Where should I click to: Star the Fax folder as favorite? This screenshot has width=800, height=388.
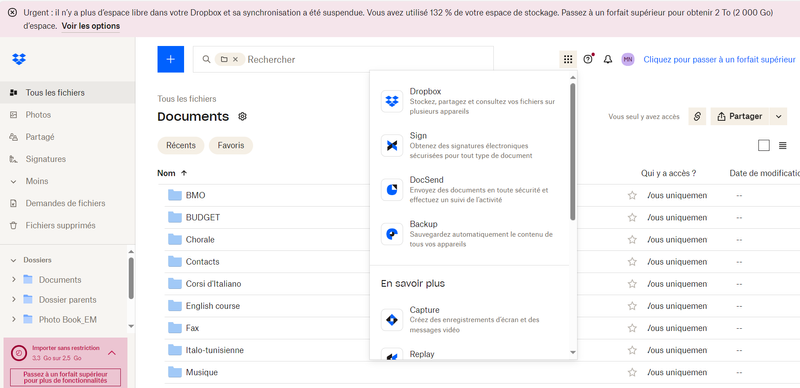[x=632, y=328]
